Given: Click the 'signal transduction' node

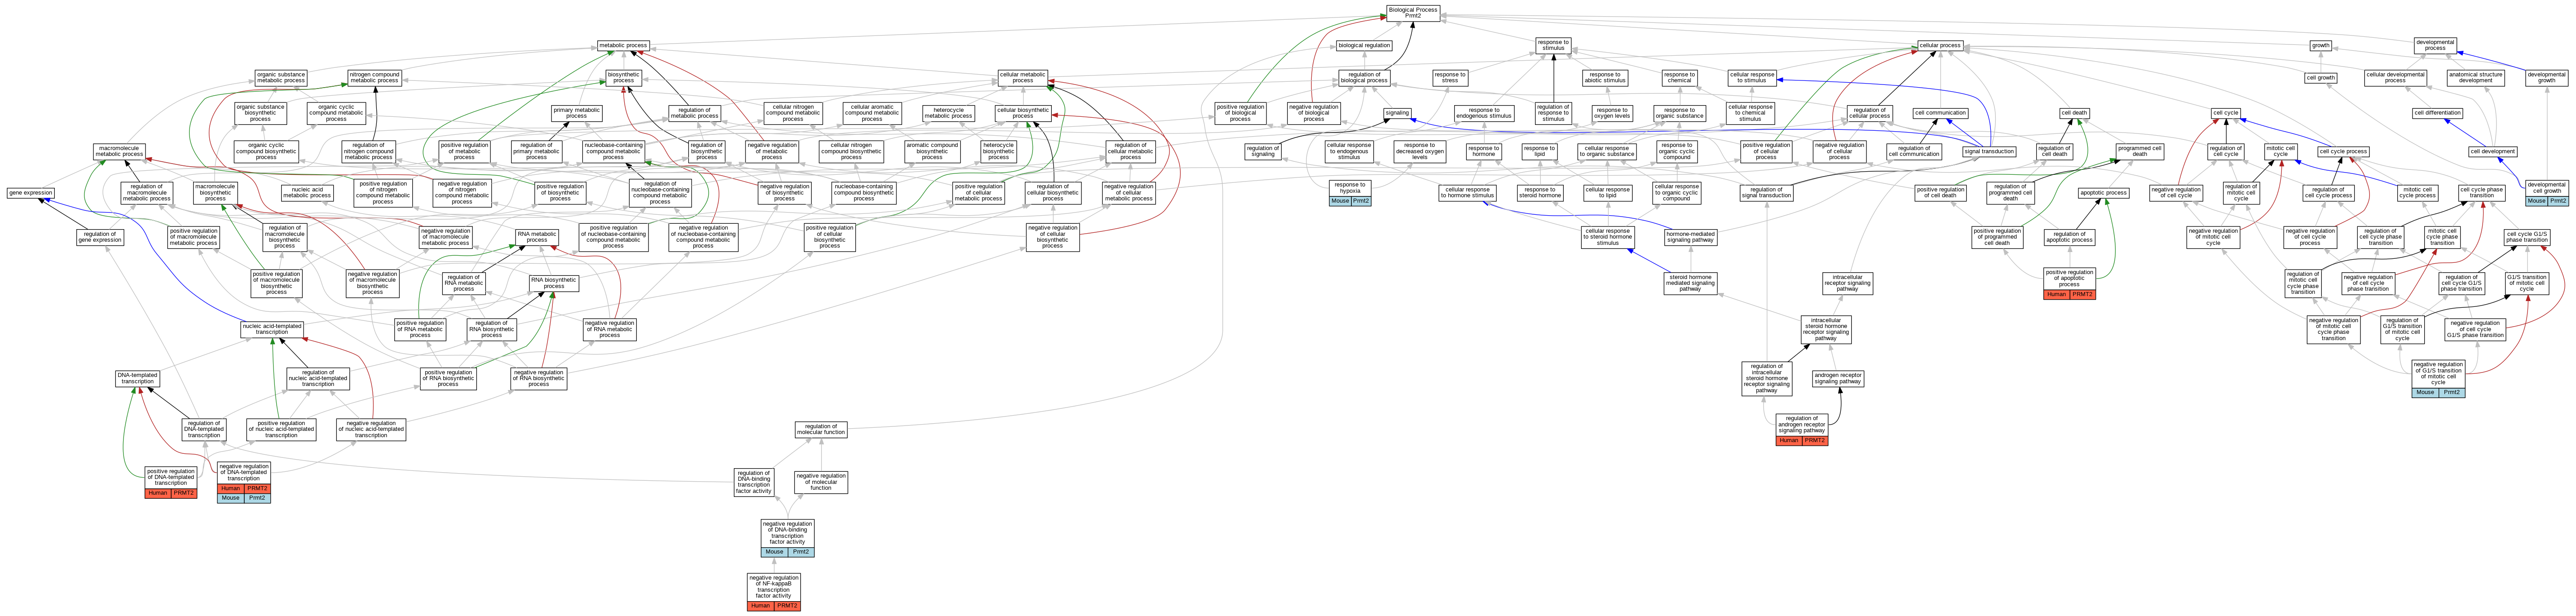Looking at the screenshot, I should point(1989,151).
